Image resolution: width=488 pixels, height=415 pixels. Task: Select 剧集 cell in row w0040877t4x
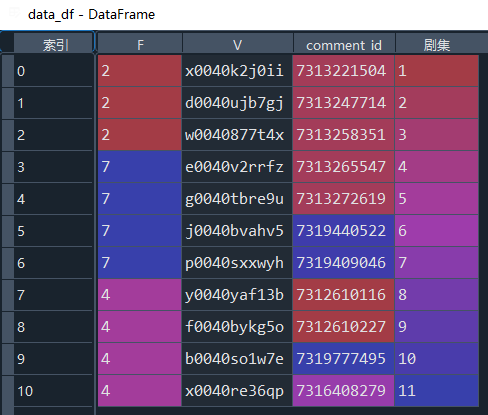click(437, 135)
